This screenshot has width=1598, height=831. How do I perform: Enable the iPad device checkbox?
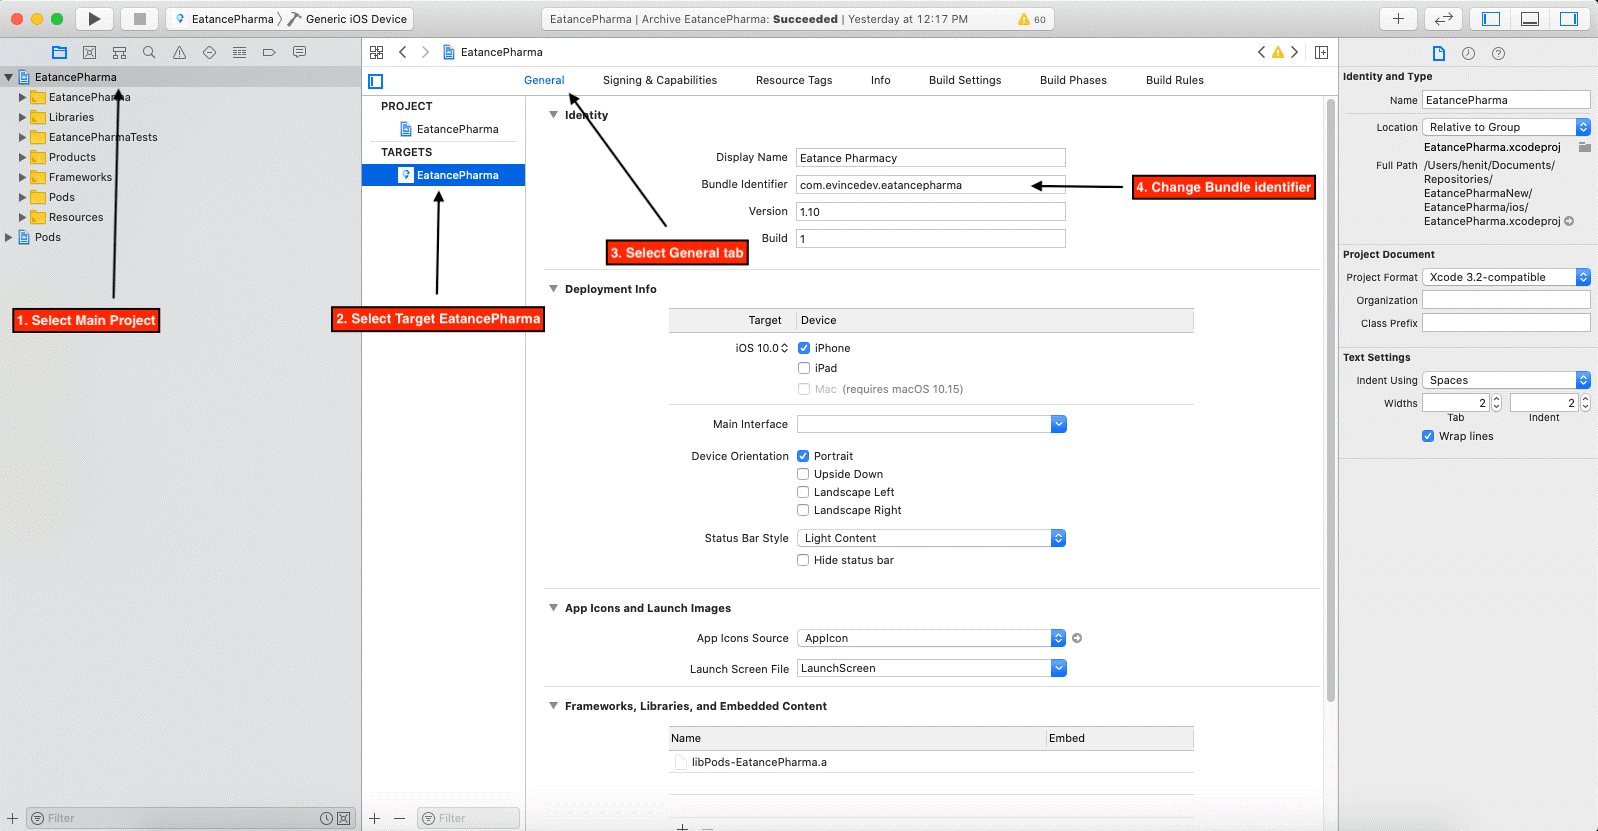tap(804, 368)
